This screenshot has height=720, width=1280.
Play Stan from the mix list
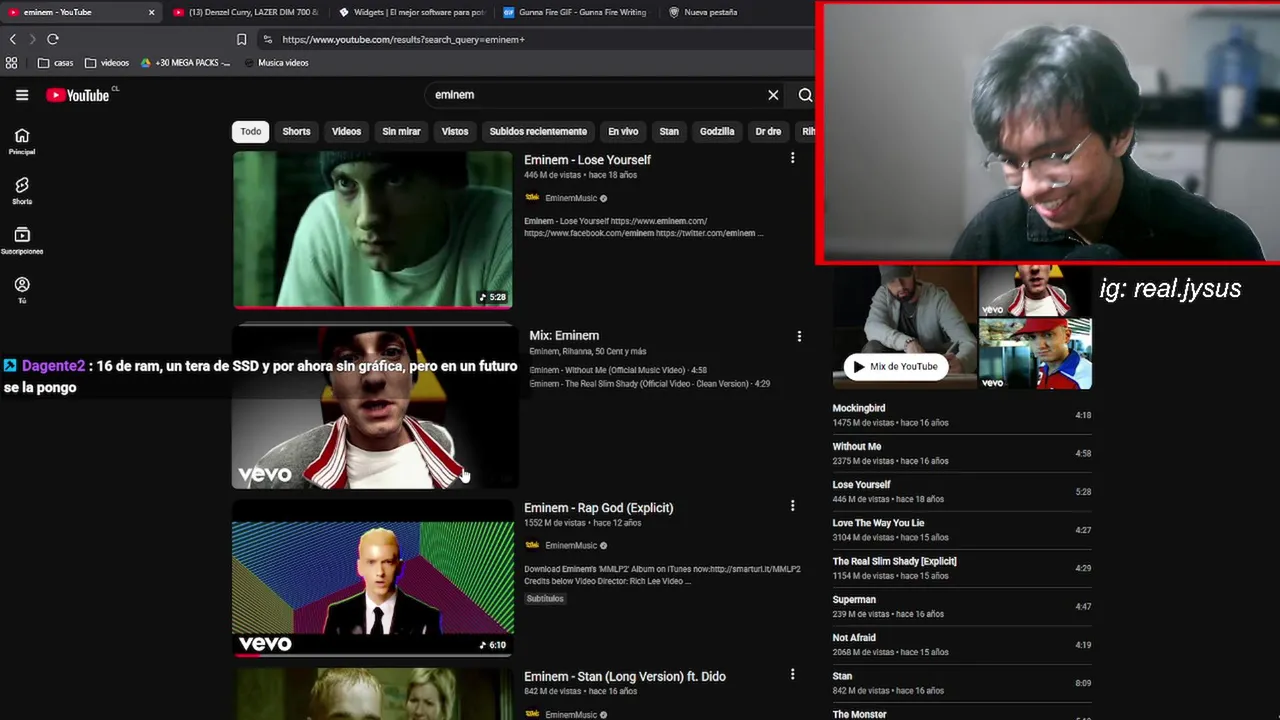(x=962, y=683)
